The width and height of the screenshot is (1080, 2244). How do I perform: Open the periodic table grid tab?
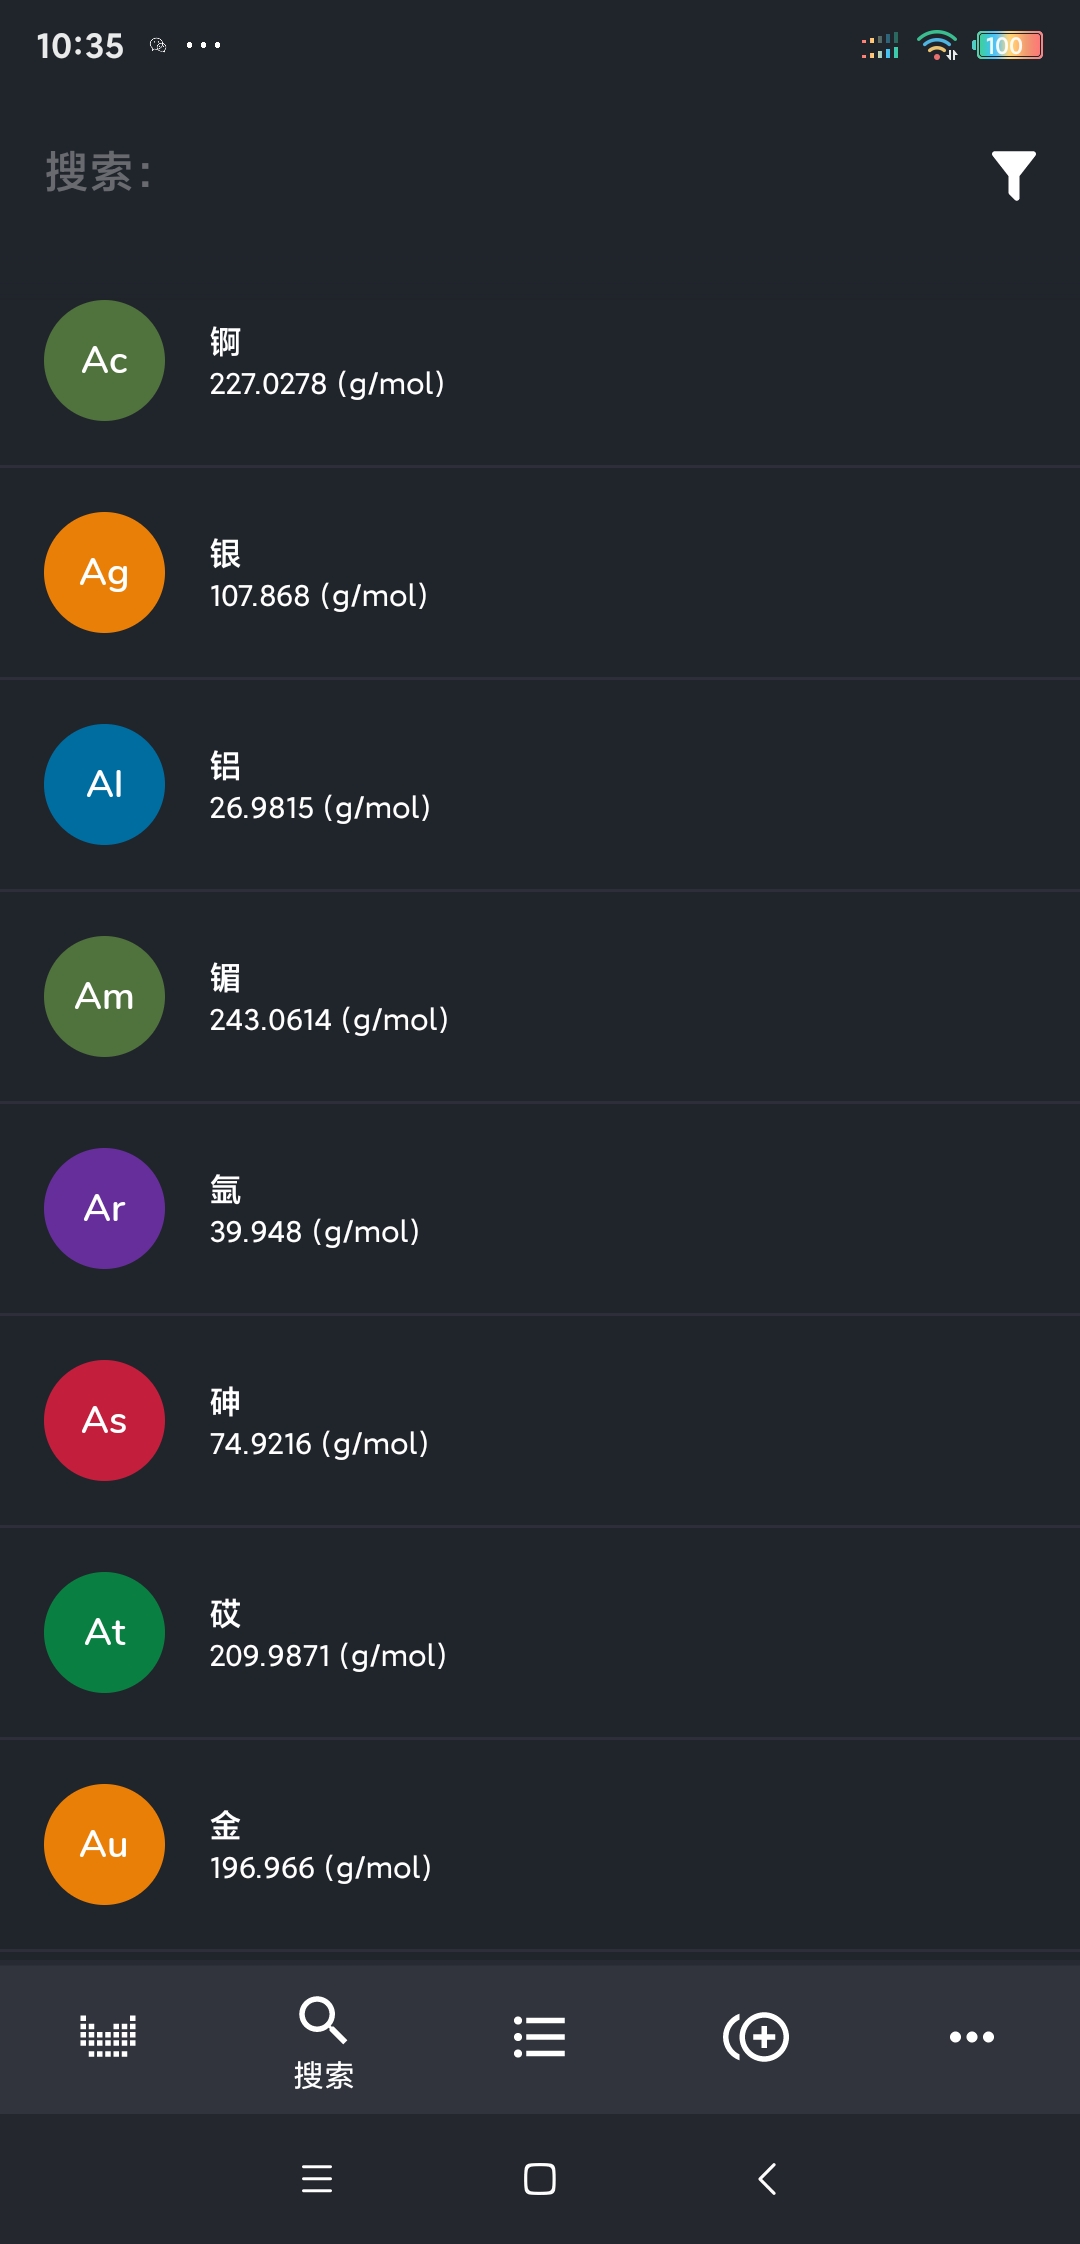pos(108,2036)
